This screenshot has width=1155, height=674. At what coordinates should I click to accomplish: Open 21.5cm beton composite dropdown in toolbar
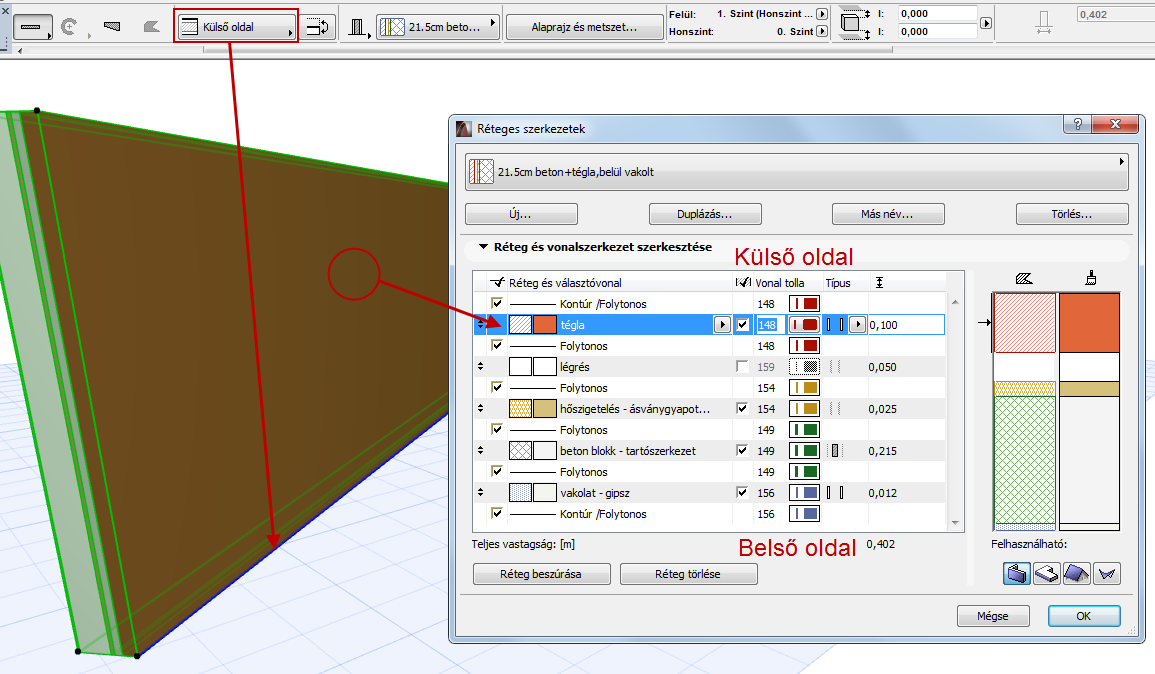(x=438, y=27)
